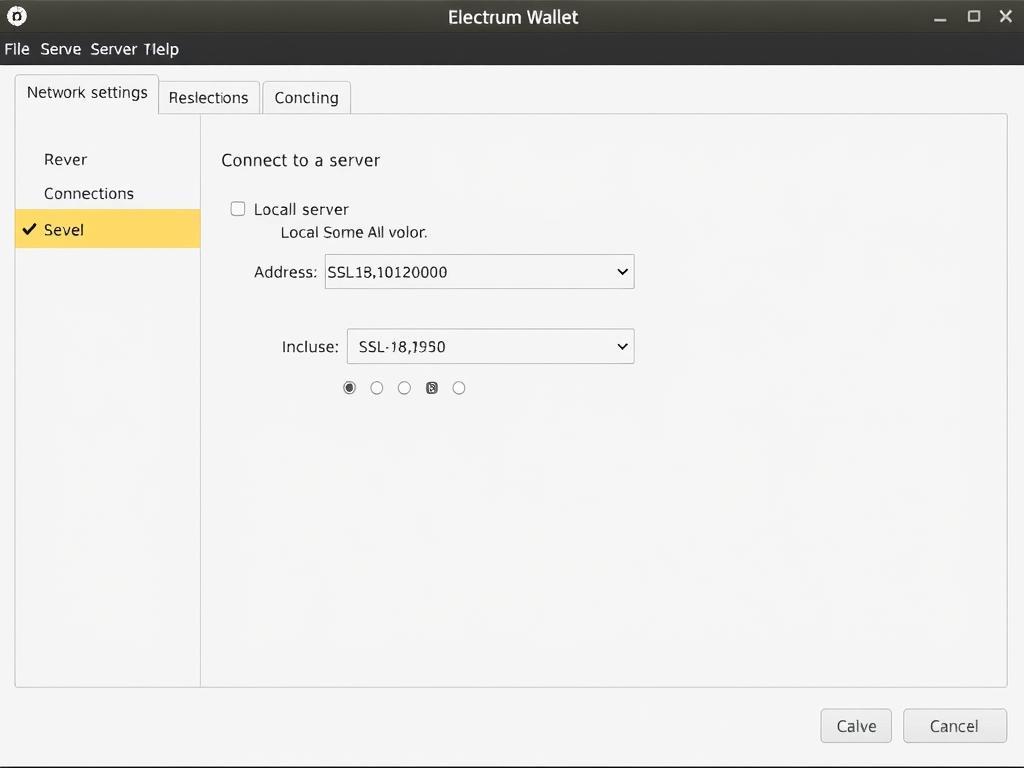
Task: Click the Incluse dropdown chevron
Action: 622,346
